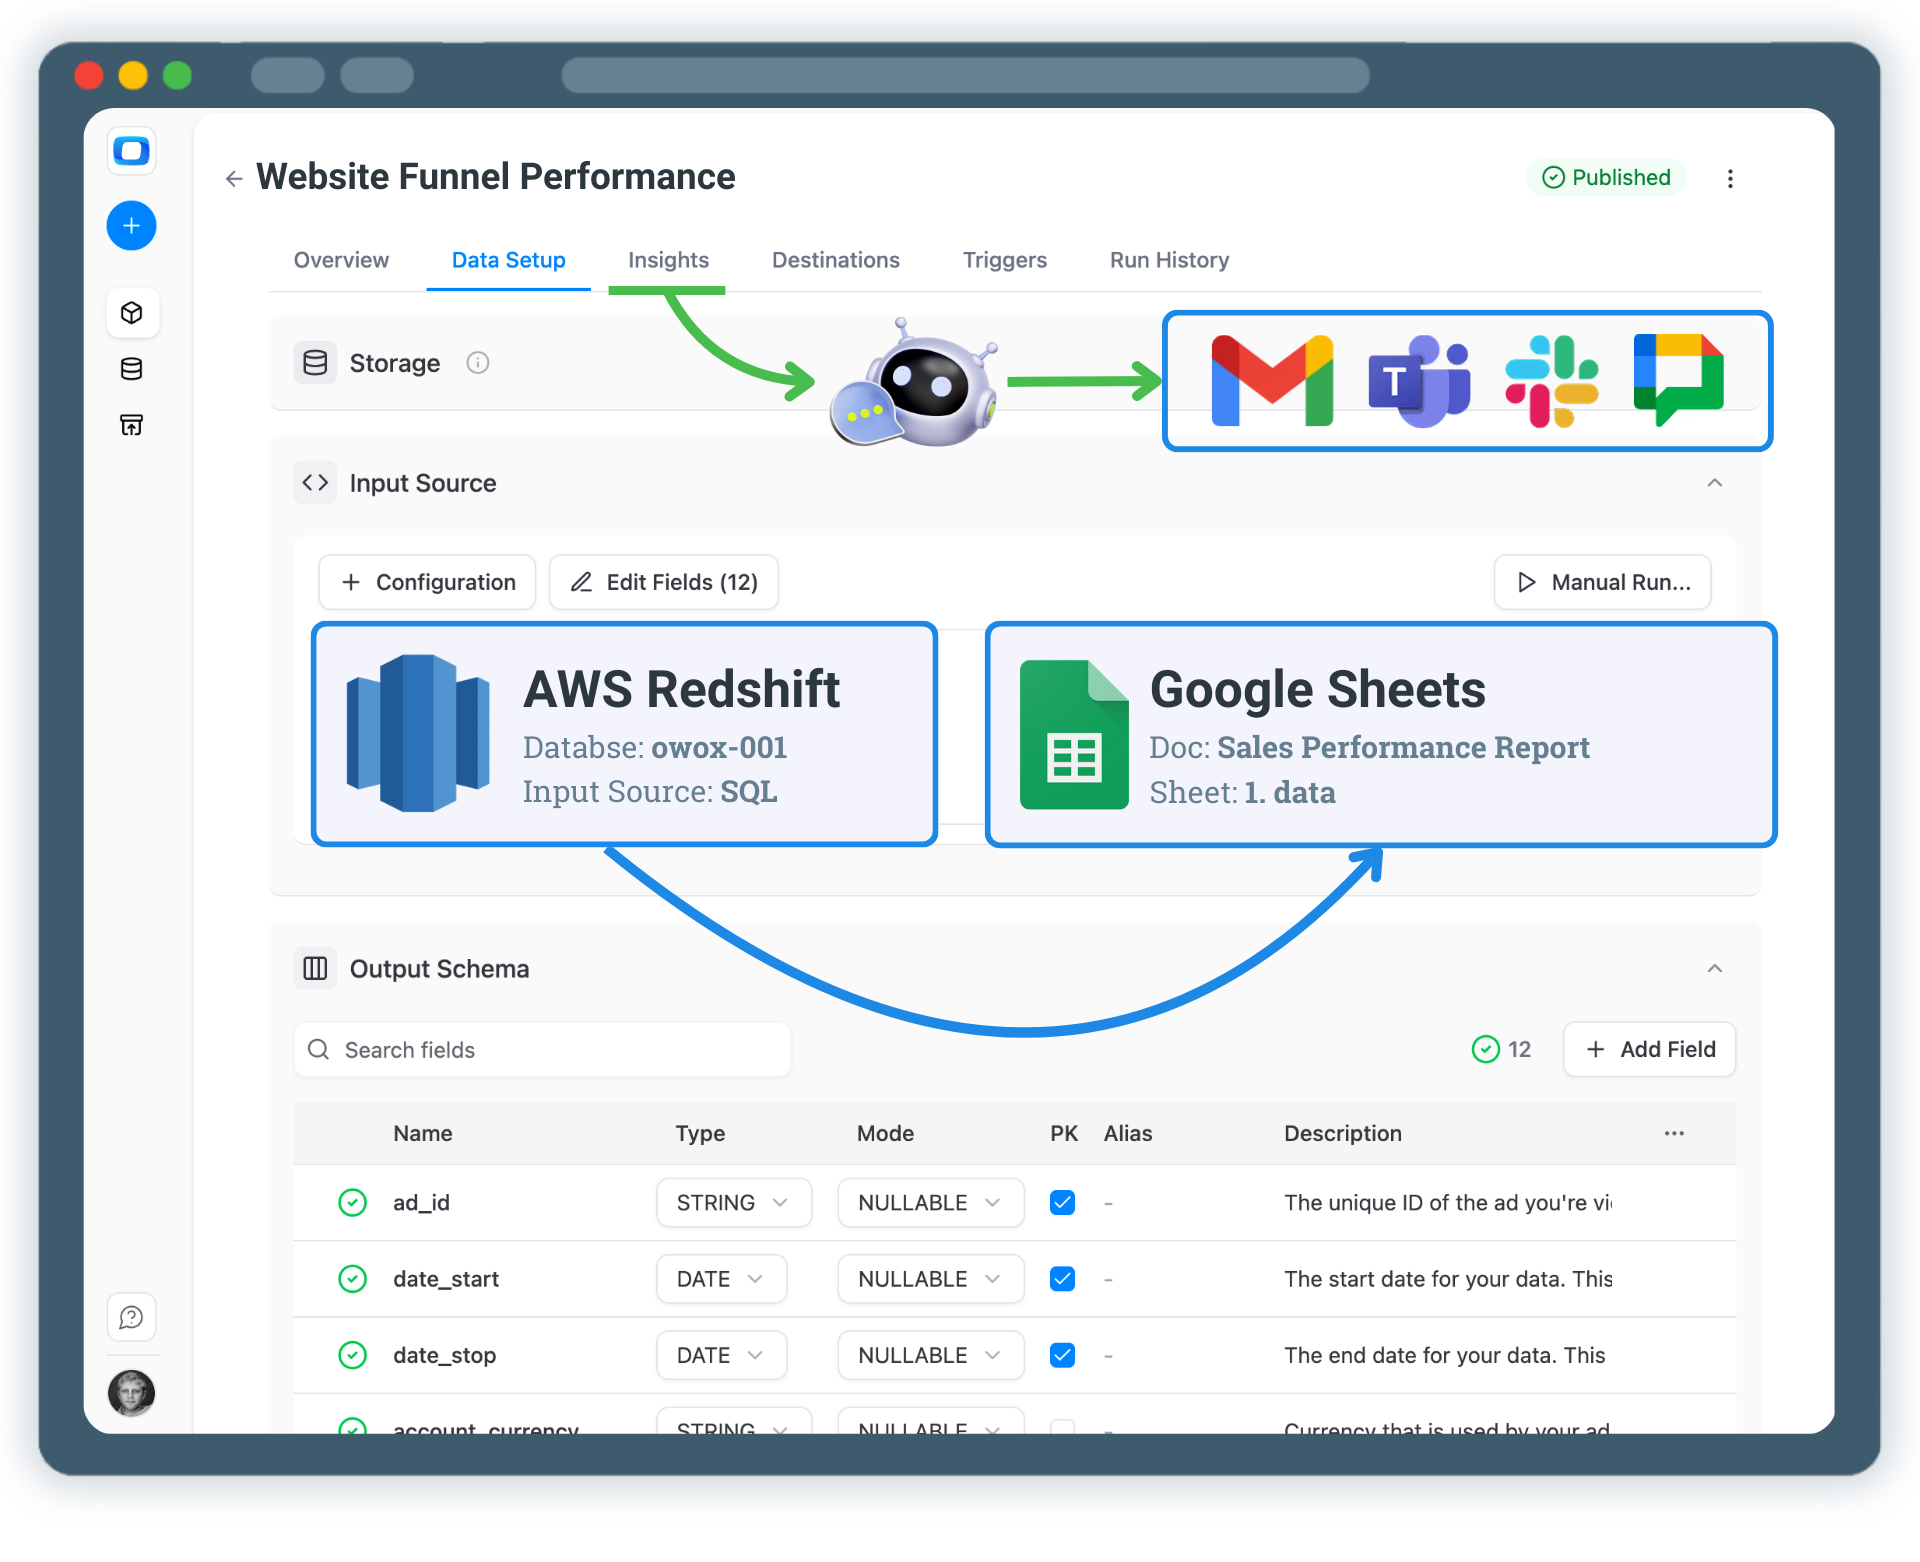Click the chat help icon in sidebar

(x=131, y=1317)
